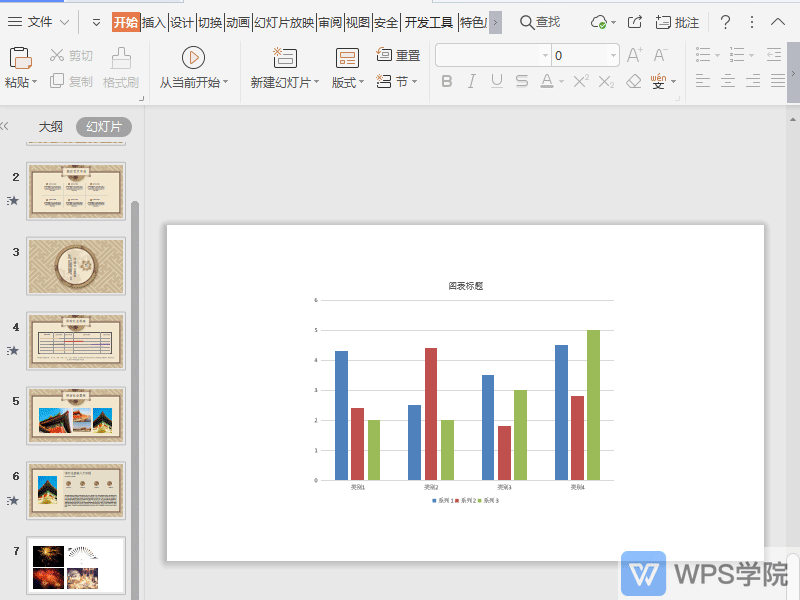Image resolution: width=800 pixels, height=600 pixels.
Task: Click the share icon in top bar
Action: coord(634,22)
